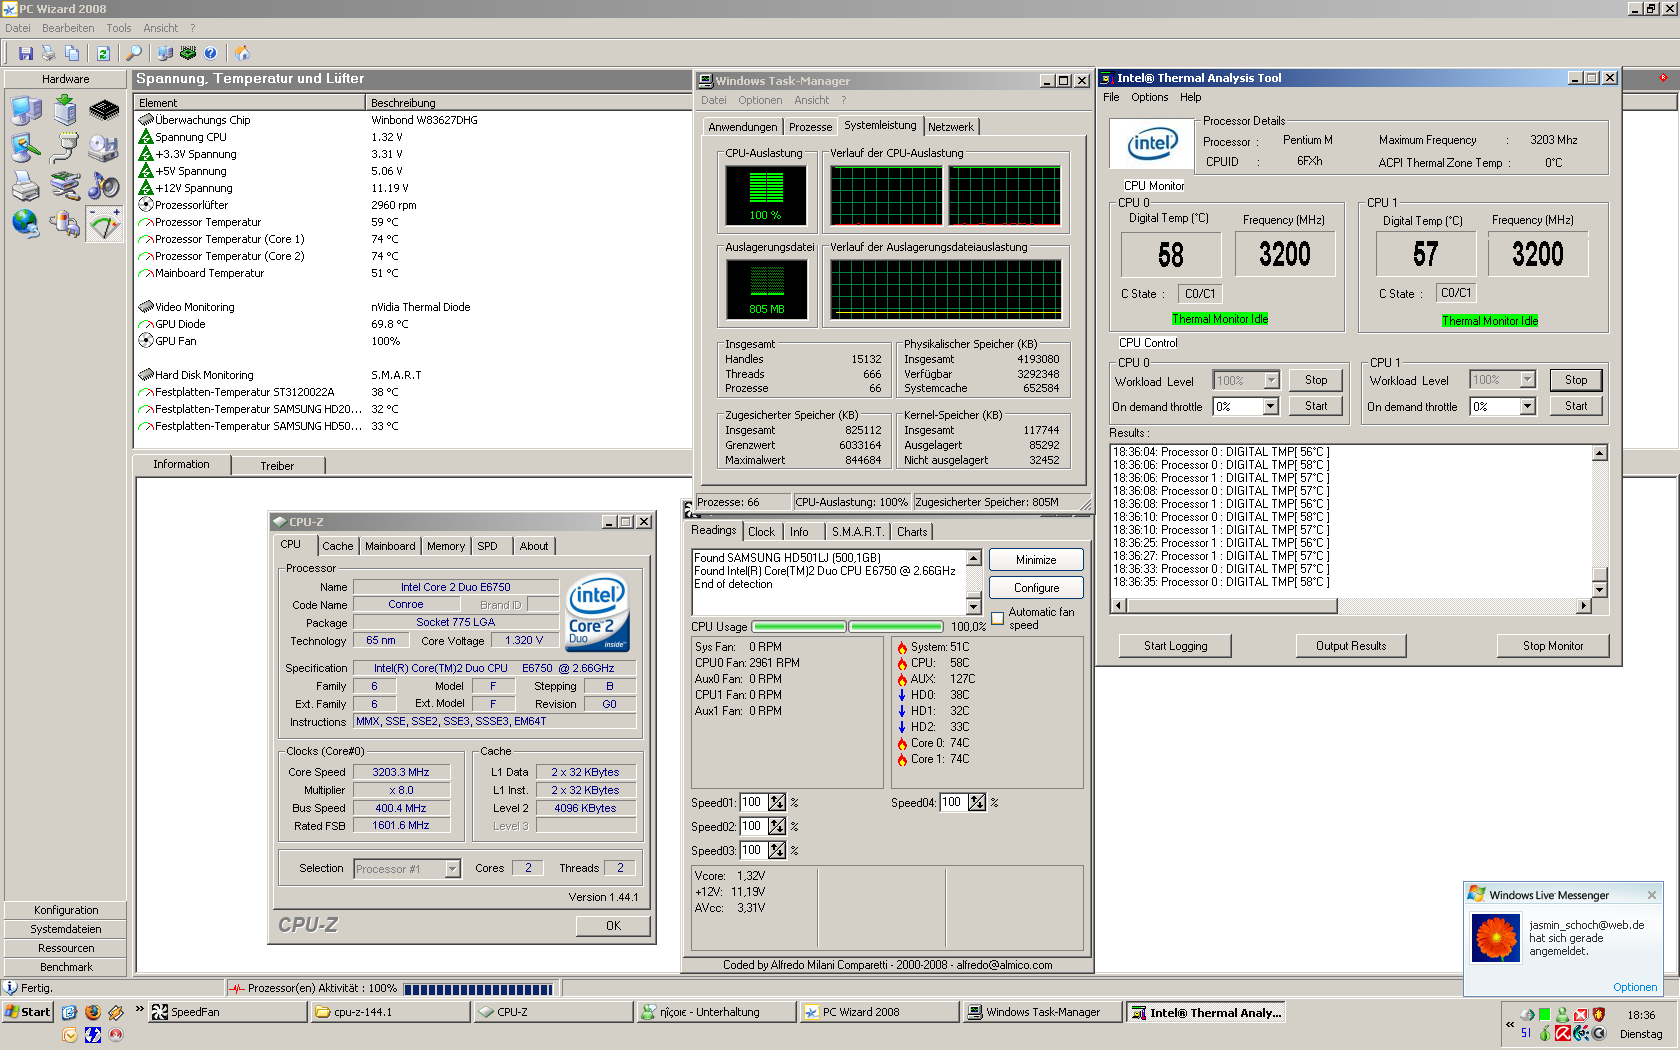Open the multimedia speaker and note icon
The width and height of the screenshot is (1680, 1050).
(x=104, y=186)
